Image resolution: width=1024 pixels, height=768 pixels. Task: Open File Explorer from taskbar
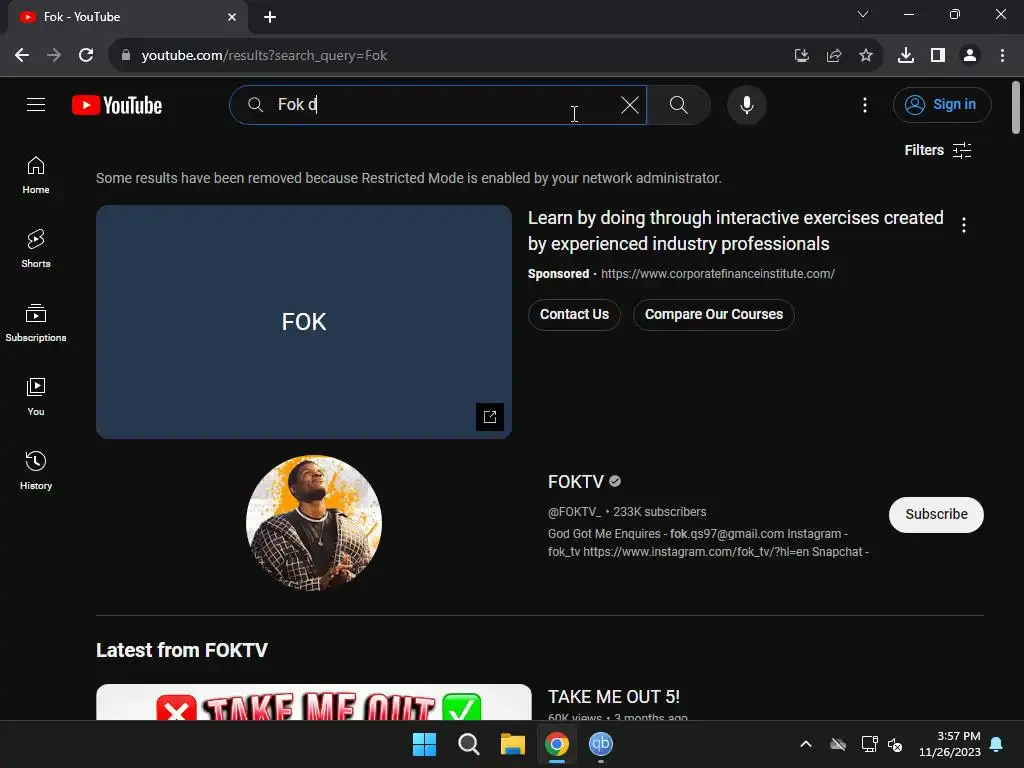pos(513,744)
